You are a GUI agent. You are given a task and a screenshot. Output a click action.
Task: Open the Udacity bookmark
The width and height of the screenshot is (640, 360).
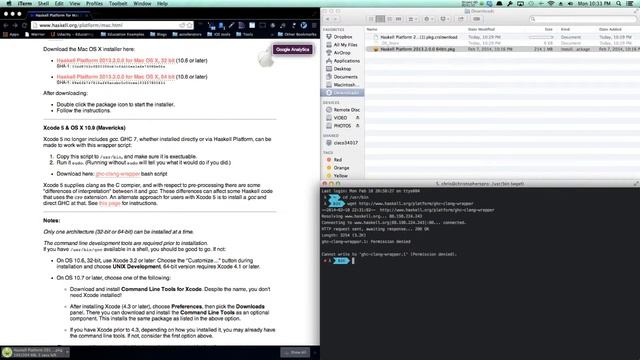click(x=72, y=34)
